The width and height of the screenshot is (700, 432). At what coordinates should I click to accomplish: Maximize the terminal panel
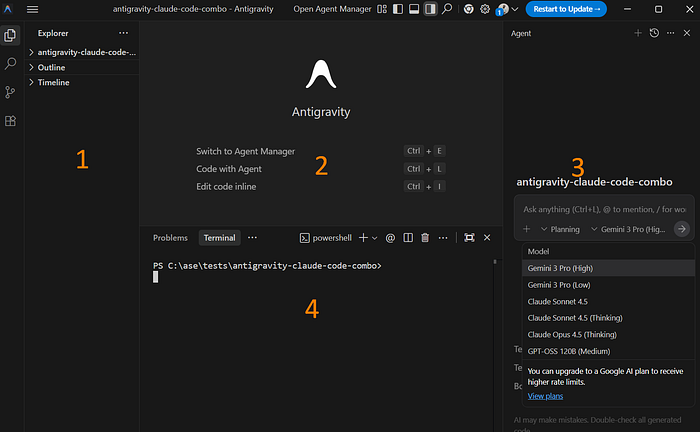(x=469, y=238)
